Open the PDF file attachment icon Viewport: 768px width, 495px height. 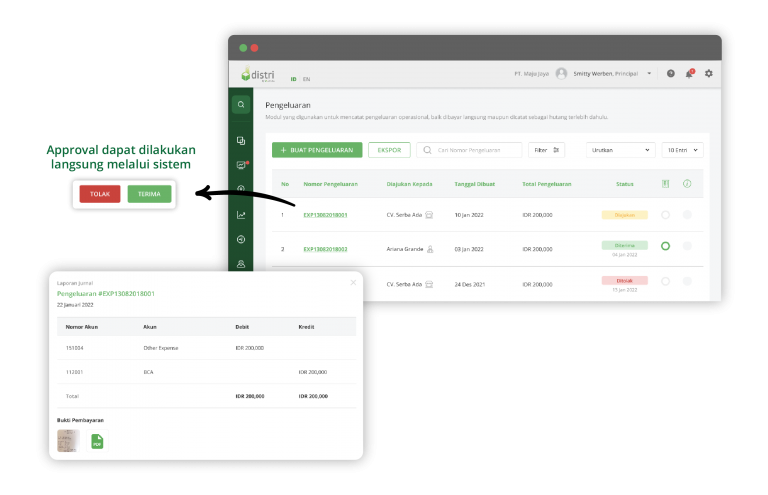coord(97,441)
